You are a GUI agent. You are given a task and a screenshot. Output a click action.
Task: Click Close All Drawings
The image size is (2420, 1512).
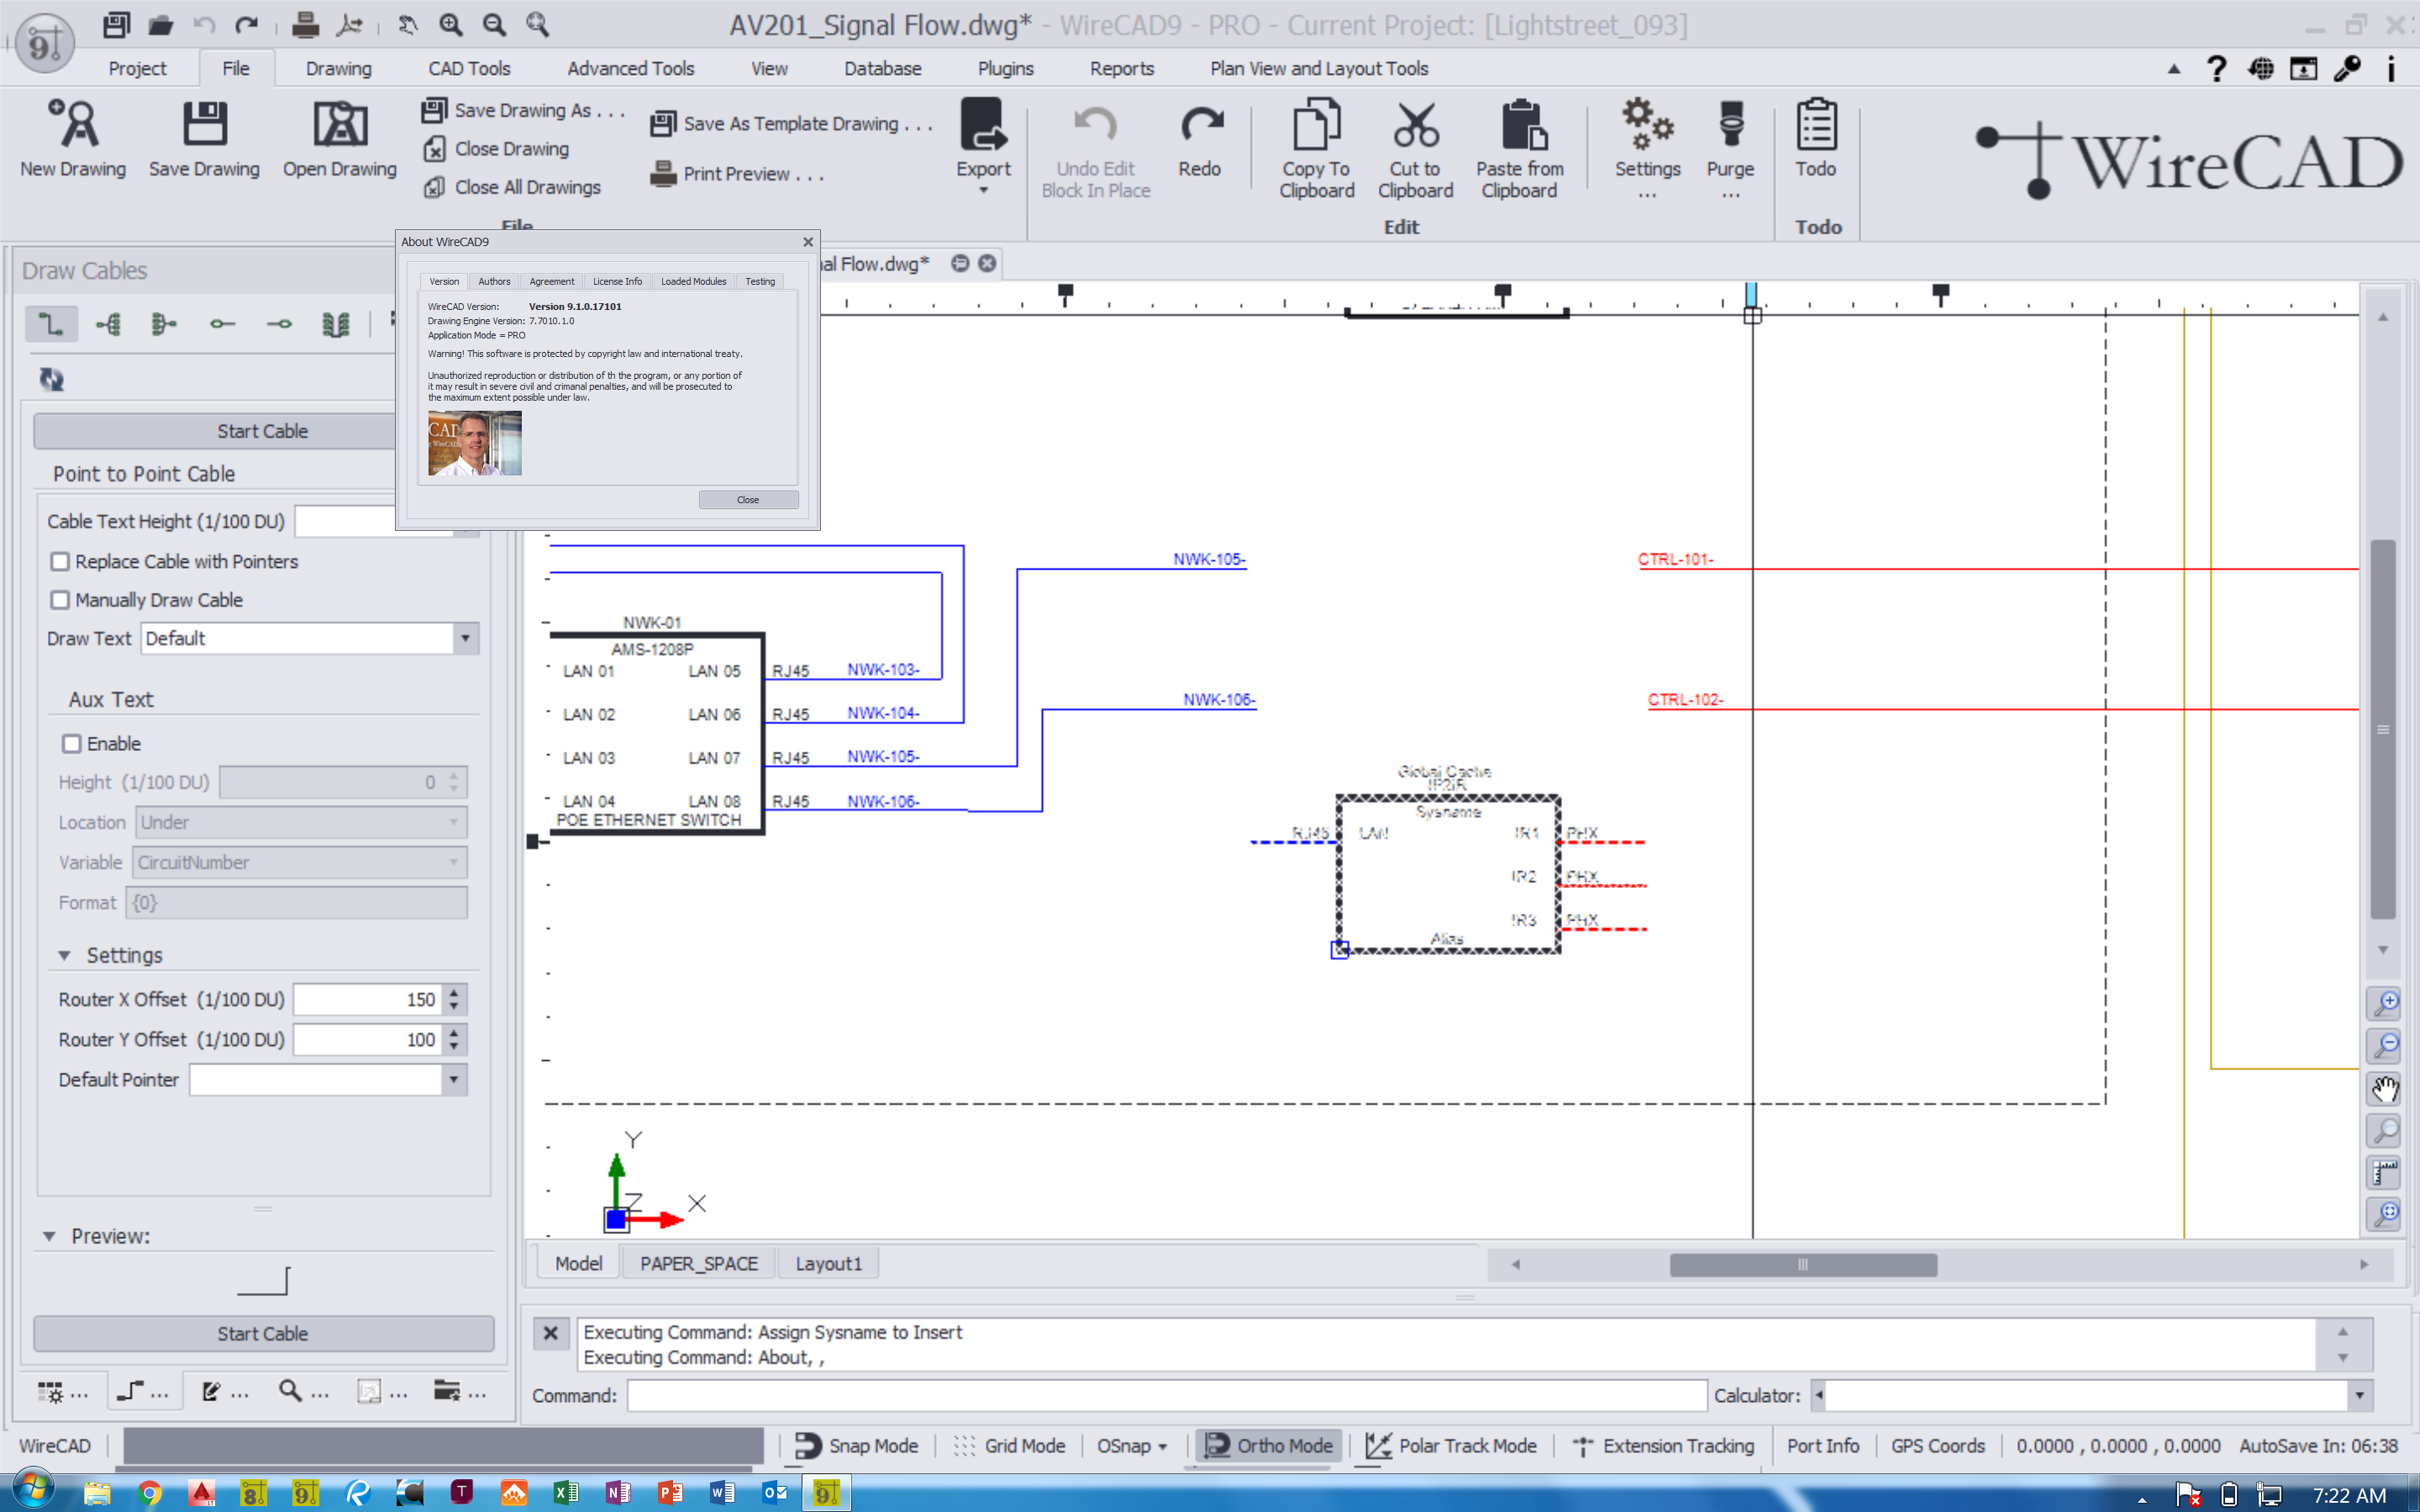tap(512, 187)
